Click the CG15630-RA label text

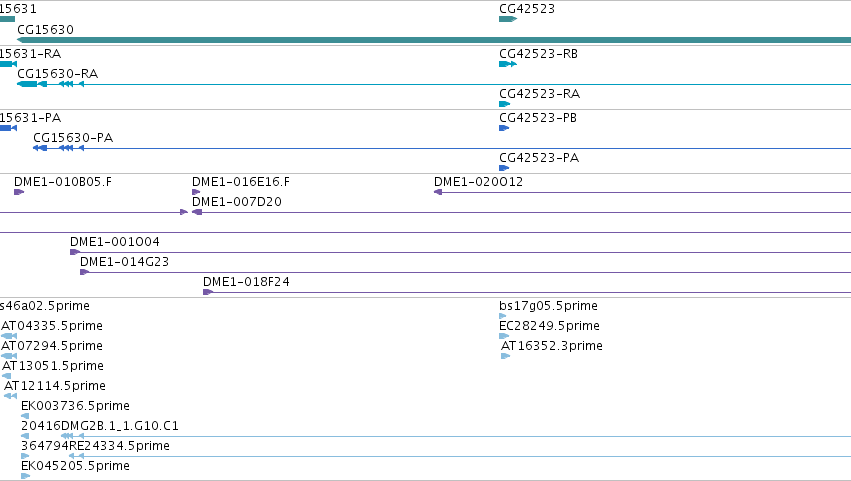58,73
